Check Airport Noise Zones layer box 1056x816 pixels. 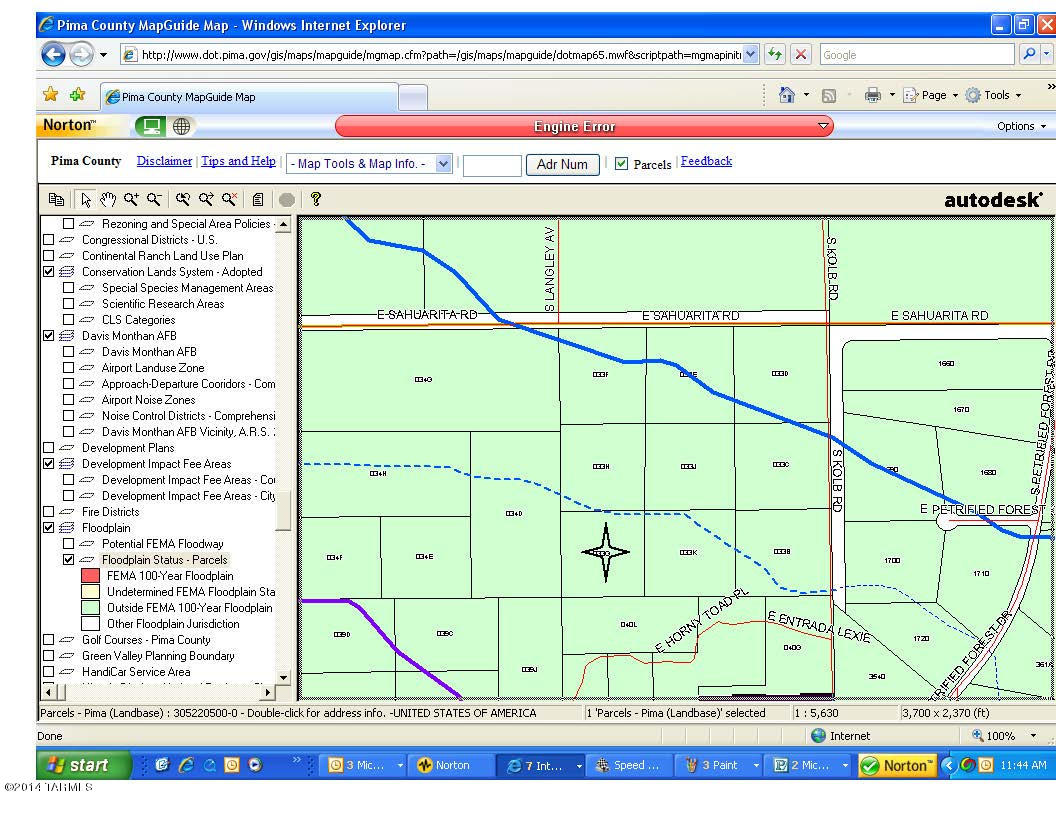69,400
